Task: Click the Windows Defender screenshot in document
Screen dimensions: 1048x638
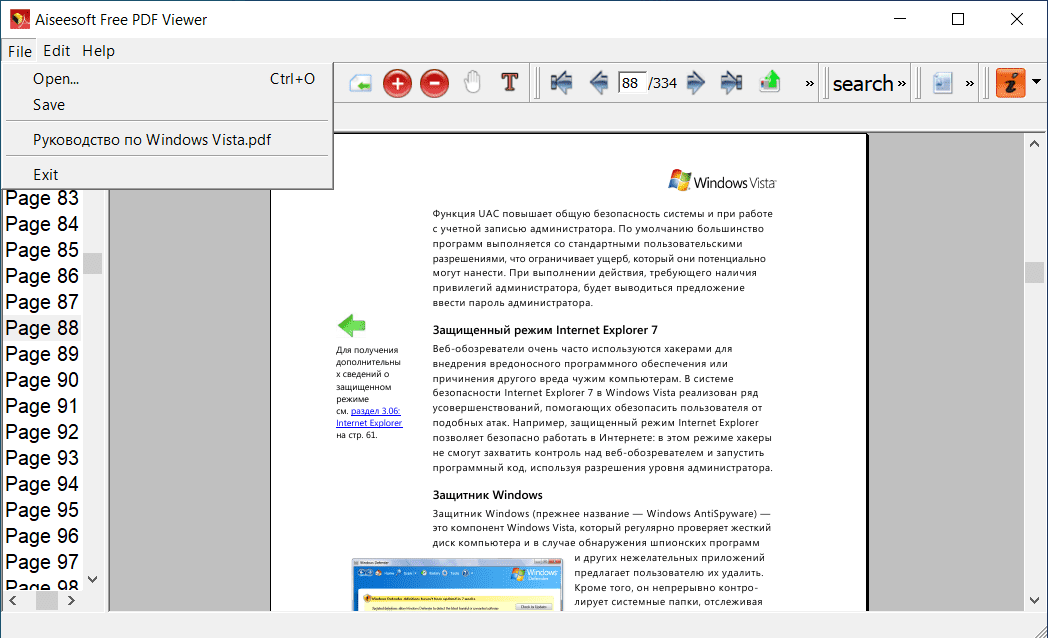Action: point(457,585)
